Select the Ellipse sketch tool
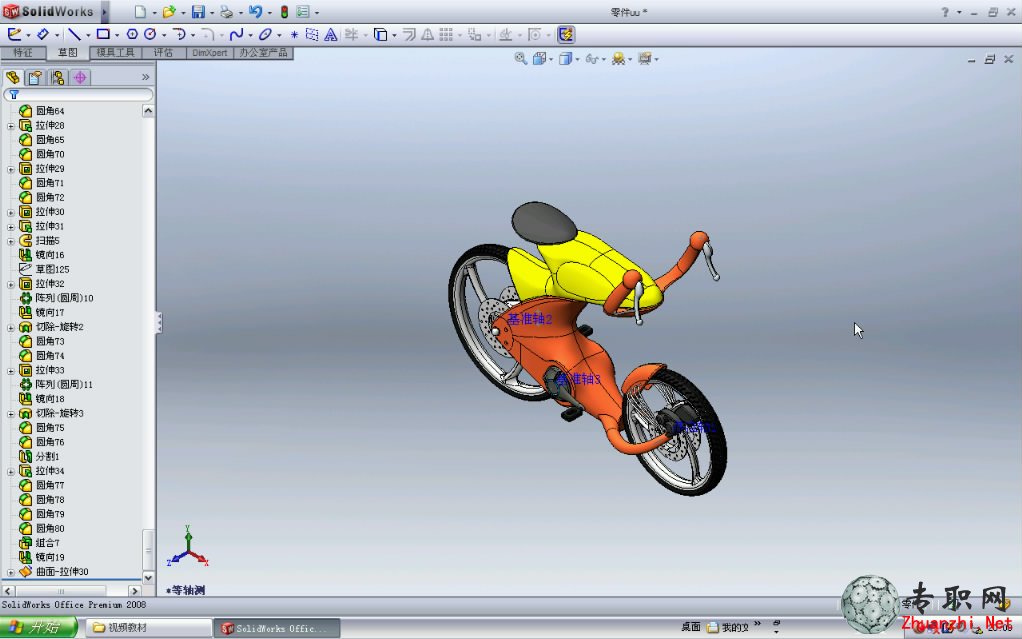 click(x=265, y=34)
